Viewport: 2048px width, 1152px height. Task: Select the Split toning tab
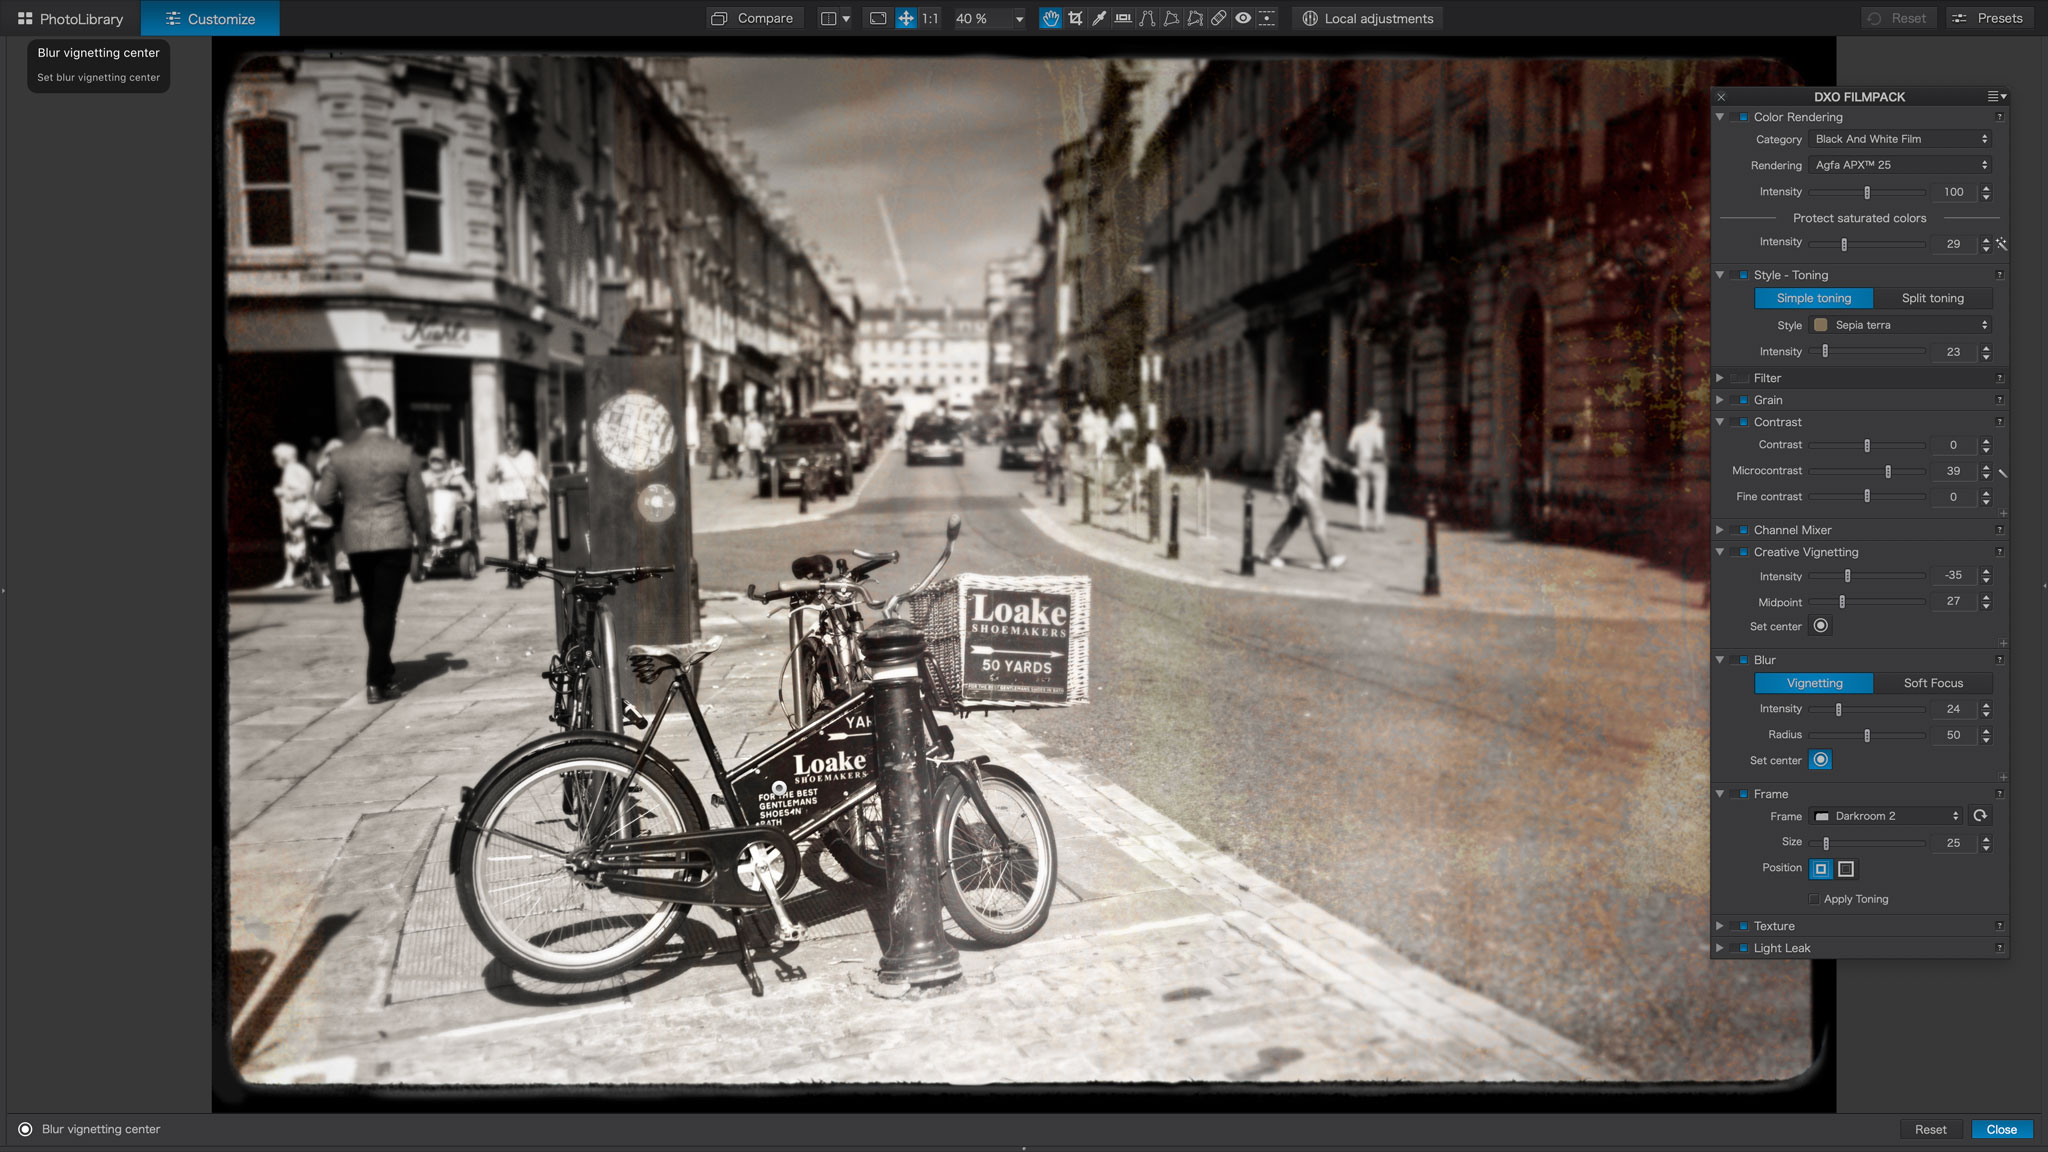coord(1932,298)
